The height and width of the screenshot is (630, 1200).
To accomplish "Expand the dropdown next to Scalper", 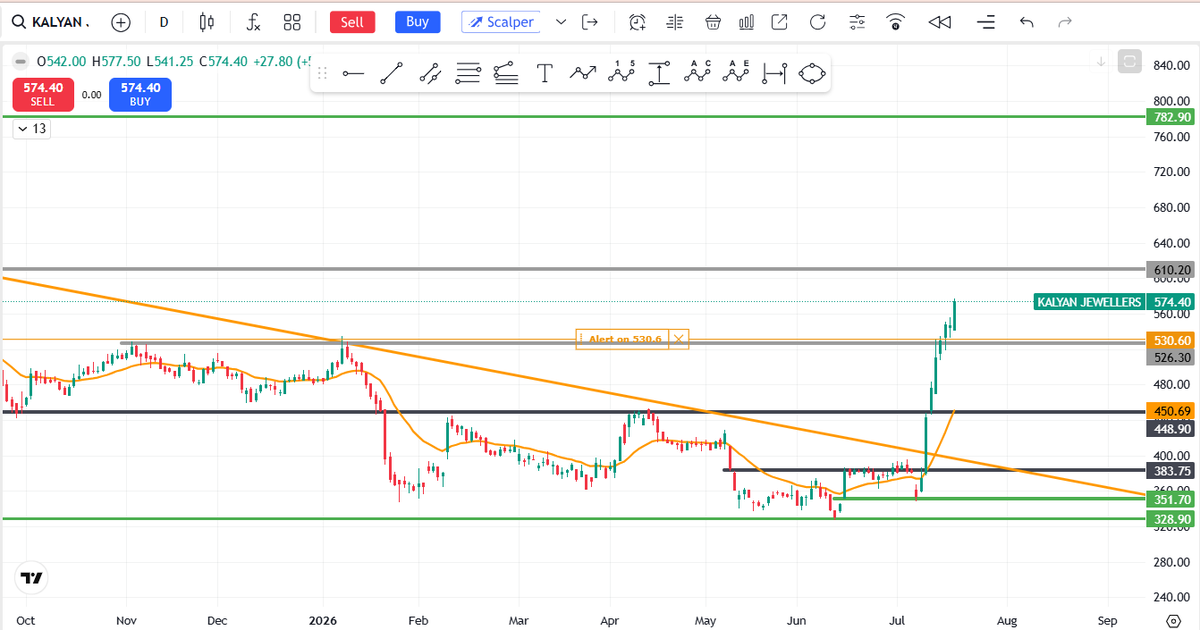I will (560, 22).
